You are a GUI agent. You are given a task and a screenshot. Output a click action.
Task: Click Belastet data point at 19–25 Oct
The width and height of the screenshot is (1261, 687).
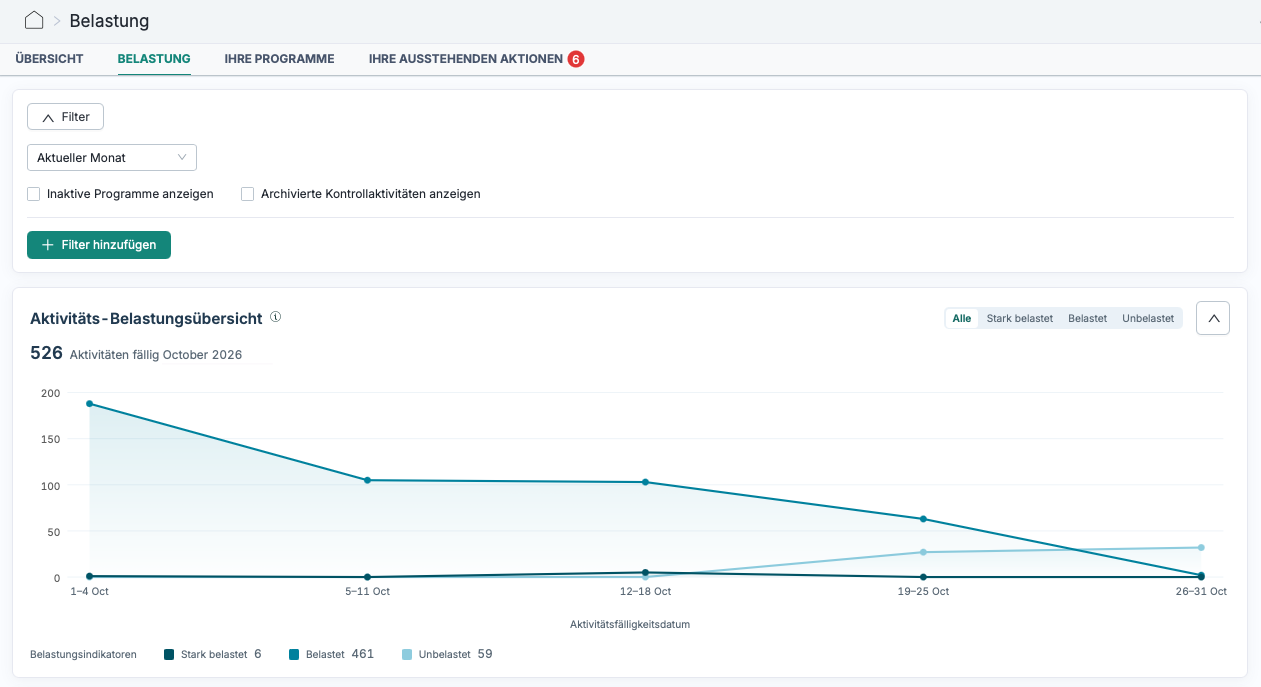[923, 519]
